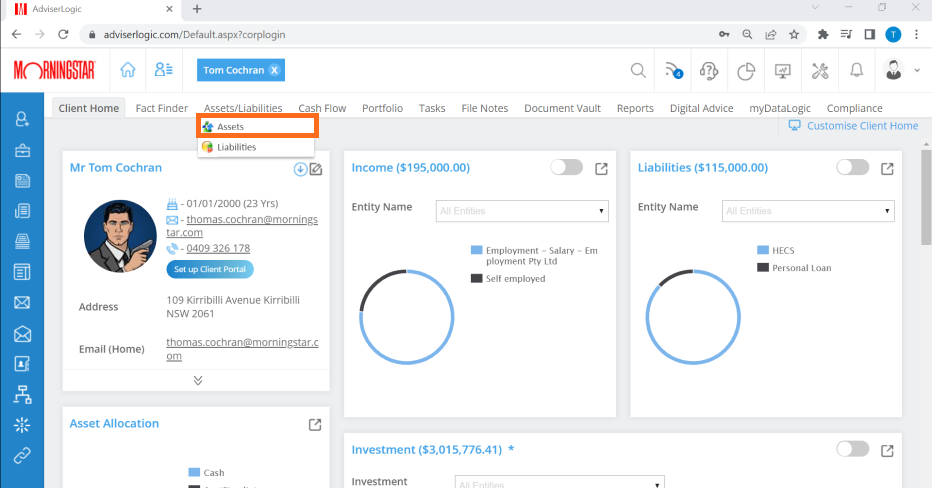Viewport: 932px width, 488px height.
Task: Select Liabilities from the dropdown menu
Action: (256, 147)
